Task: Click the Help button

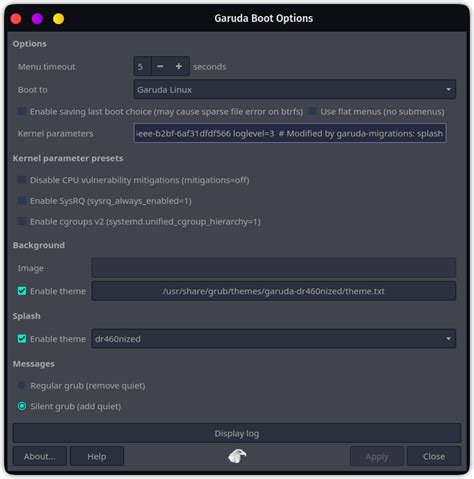Action: coord(97,456)
